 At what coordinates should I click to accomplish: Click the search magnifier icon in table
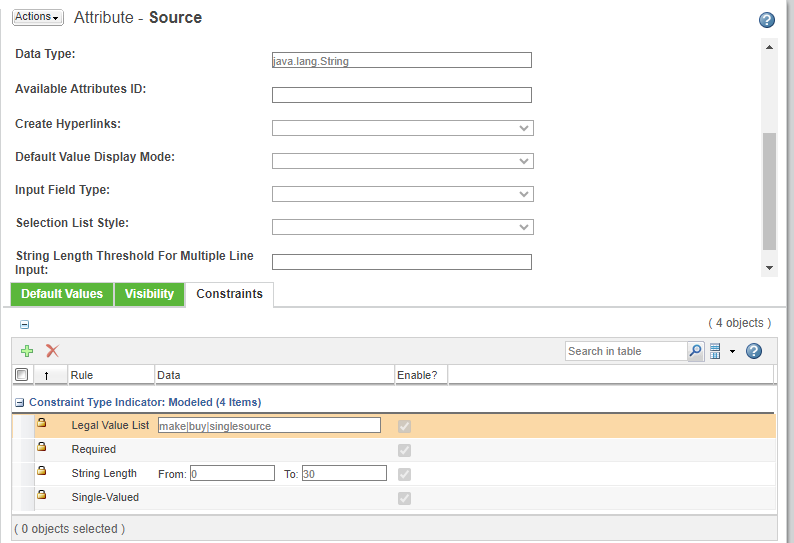[x=695, y=351]
